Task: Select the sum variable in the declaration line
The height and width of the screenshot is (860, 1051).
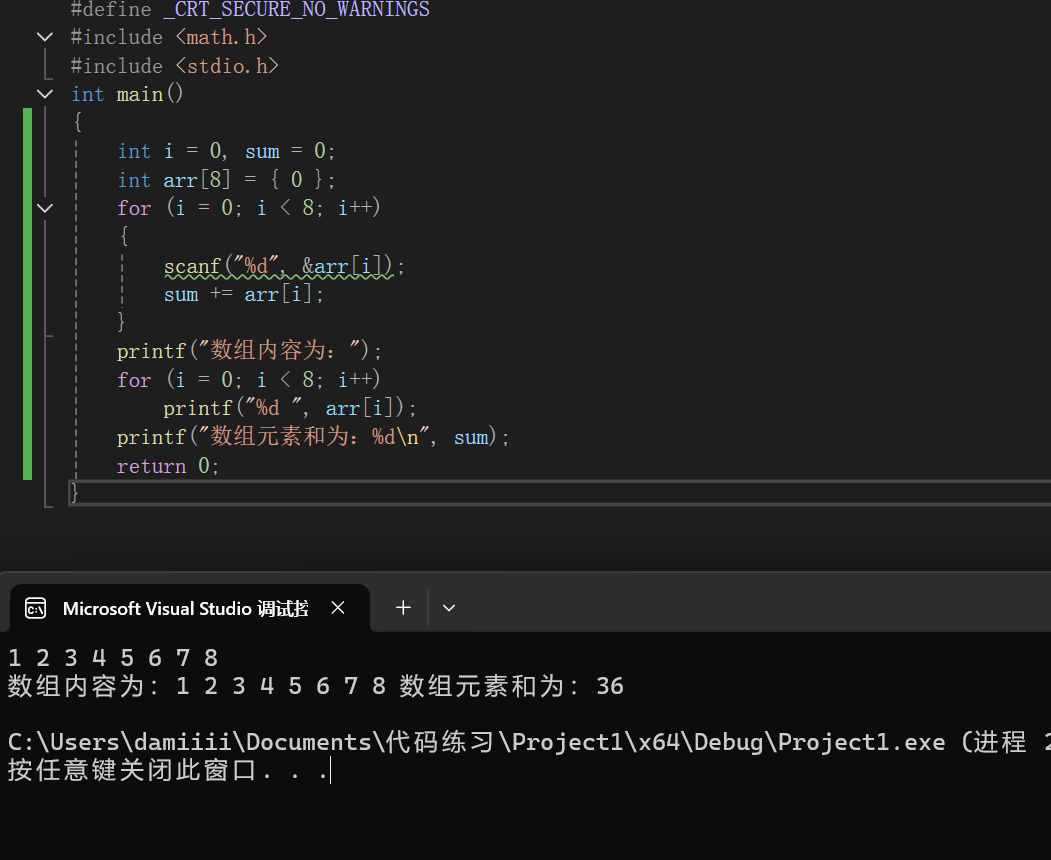Action: [261, 150]
